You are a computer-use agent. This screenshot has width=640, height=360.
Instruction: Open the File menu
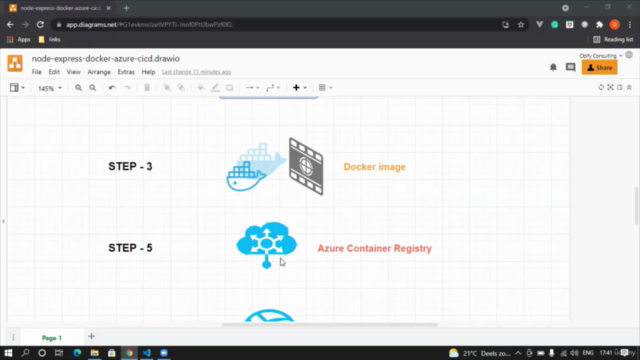click(x=37, y=72)
